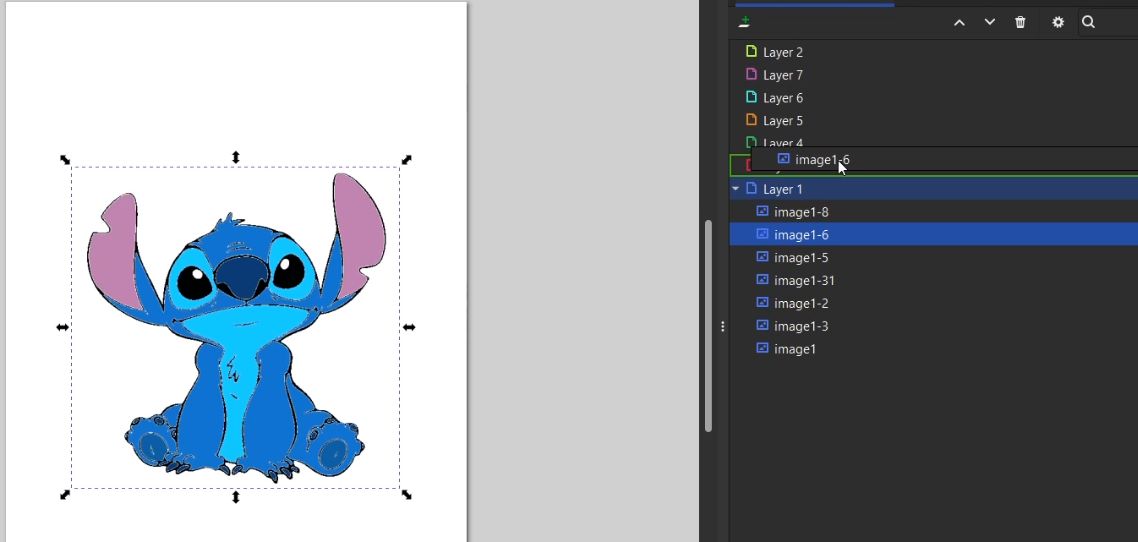Screen dimensions: 1138x542
Task: Select the Layer 1 row
Action: coord(933,189)
